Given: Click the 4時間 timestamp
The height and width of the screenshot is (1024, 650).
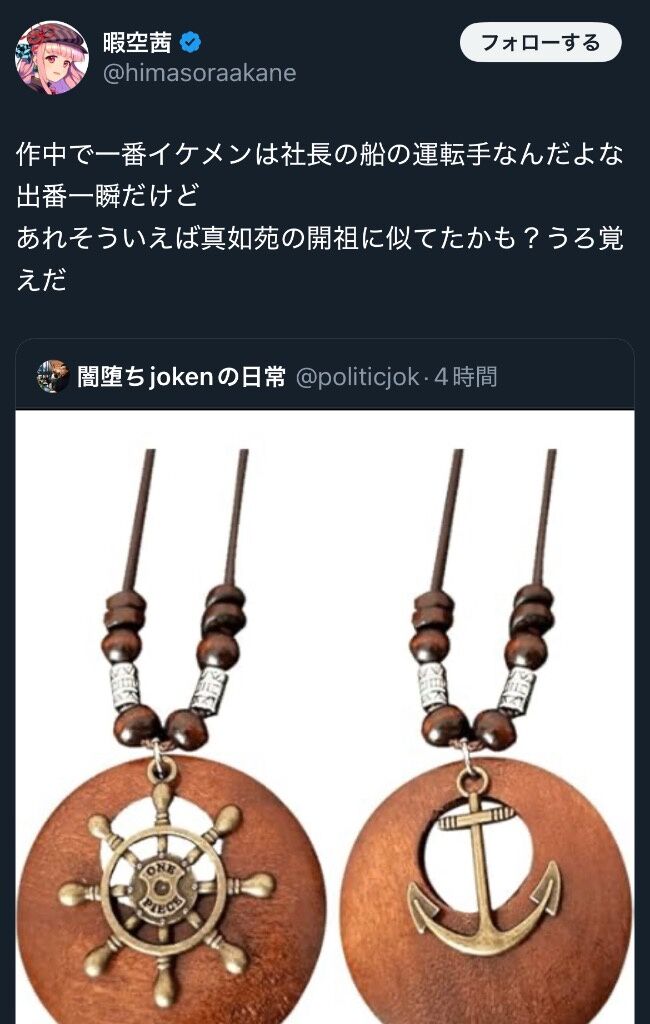Looking at the screenshot, I should pos(466,377).
